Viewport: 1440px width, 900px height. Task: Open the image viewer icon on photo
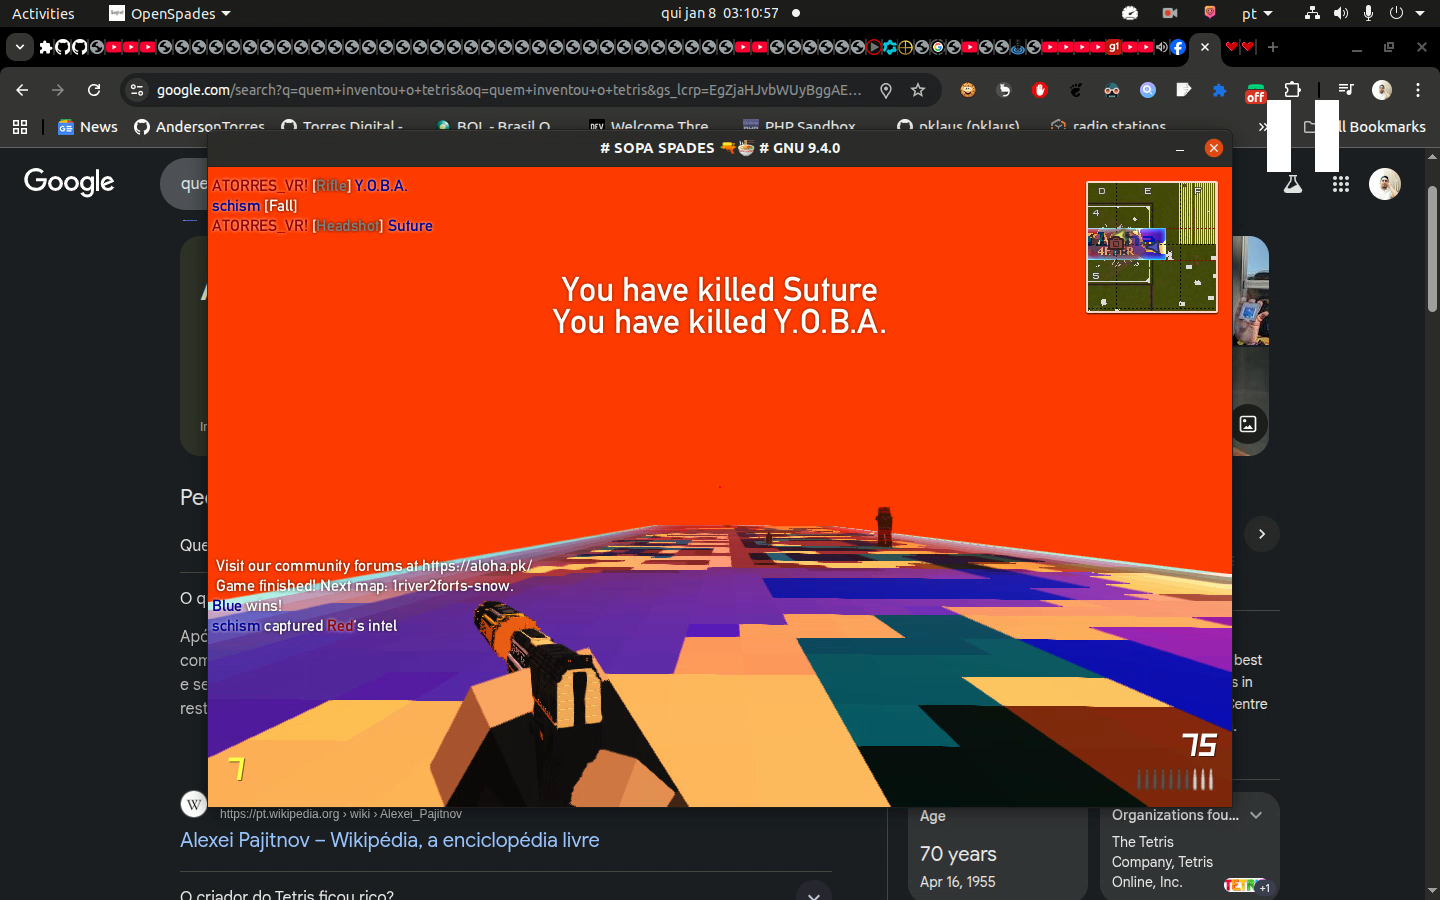[1248, 424]
